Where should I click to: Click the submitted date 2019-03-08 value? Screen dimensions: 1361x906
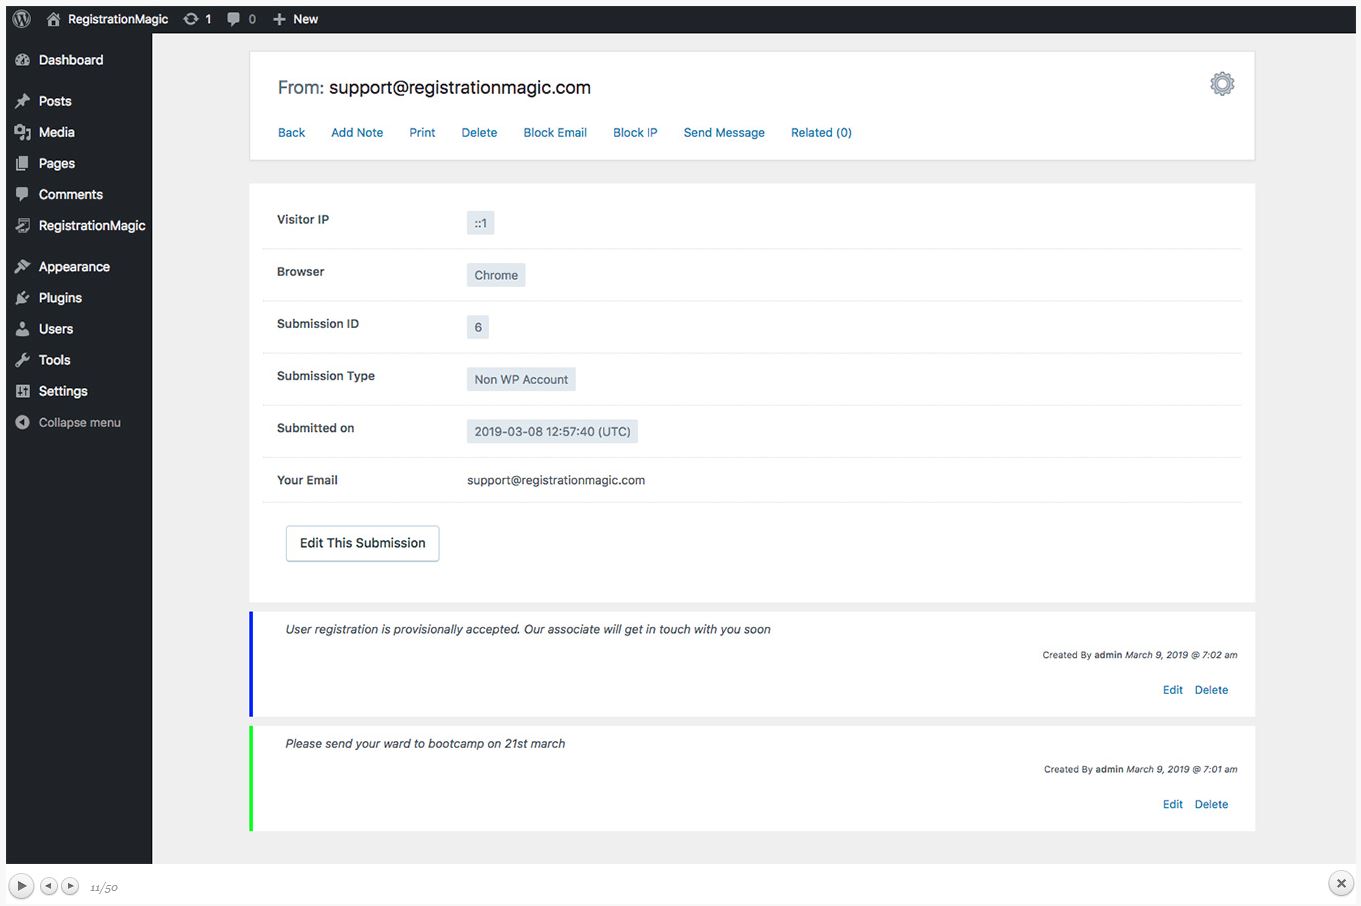[552, 431]
